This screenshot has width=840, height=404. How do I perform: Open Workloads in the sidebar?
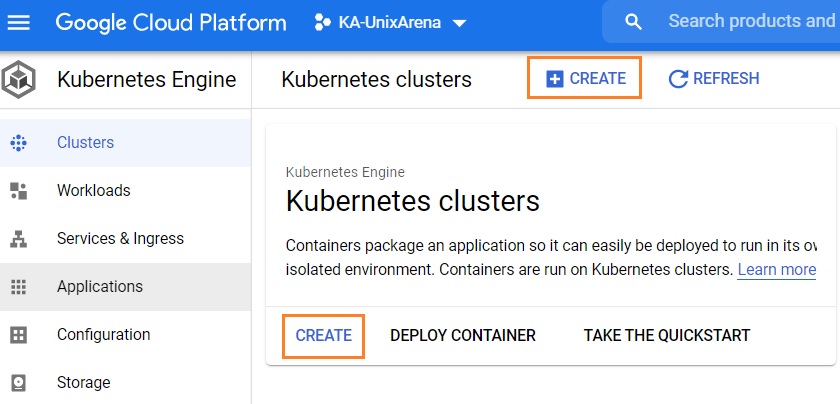(x=125, y=191)
